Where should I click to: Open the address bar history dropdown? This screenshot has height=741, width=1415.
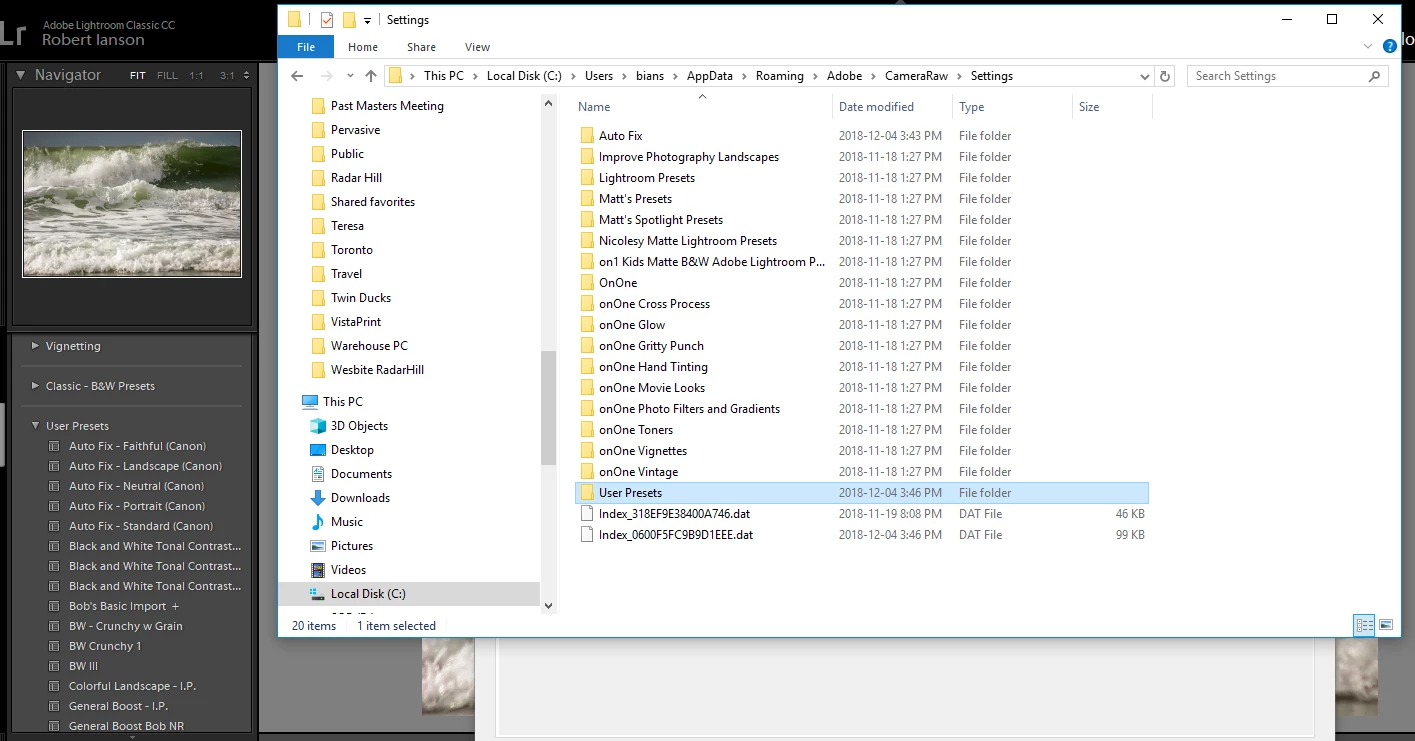click(1145, 76)
